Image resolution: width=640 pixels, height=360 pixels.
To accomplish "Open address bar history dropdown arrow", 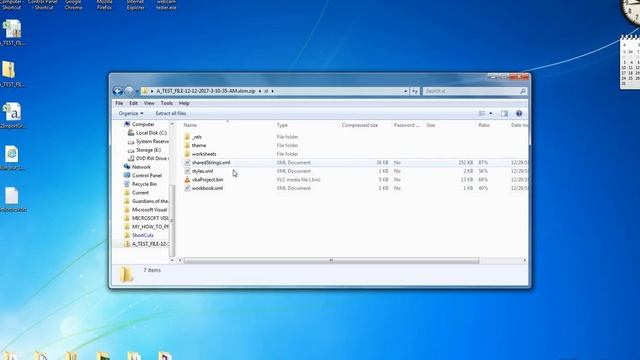I will (405, 91).
